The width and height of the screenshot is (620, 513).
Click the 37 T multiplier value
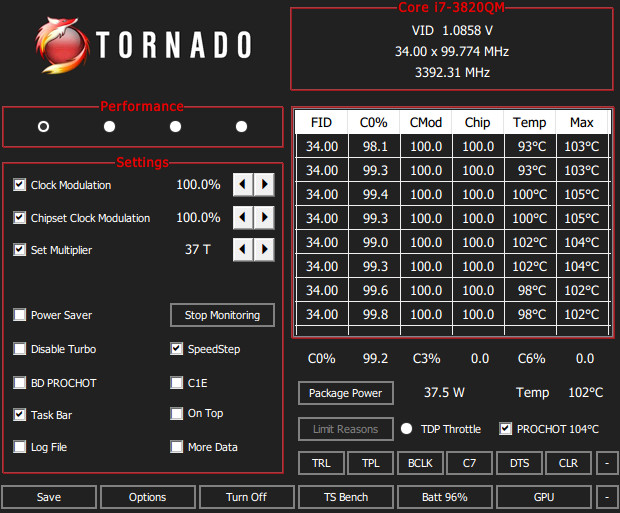point(198,250)
